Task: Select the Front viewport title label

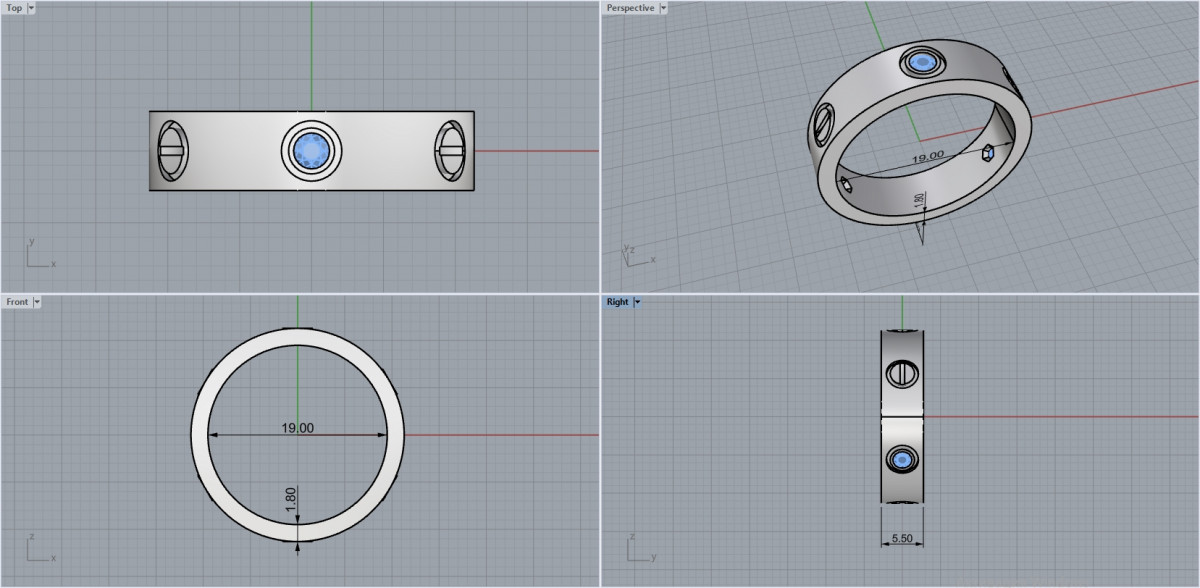Action: (17, 302)
